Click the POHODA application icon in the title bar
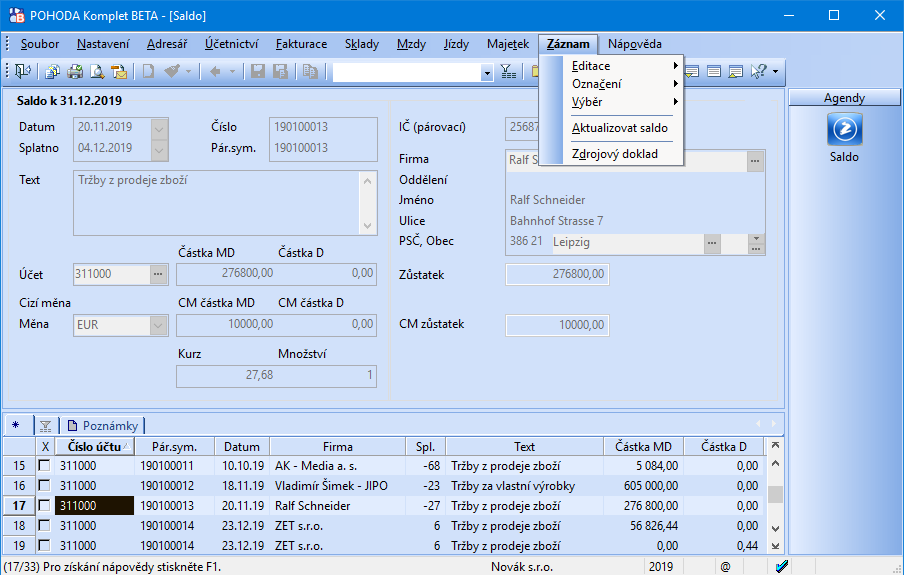The height and width of the screenshot is (575, 904). (17, 16)
